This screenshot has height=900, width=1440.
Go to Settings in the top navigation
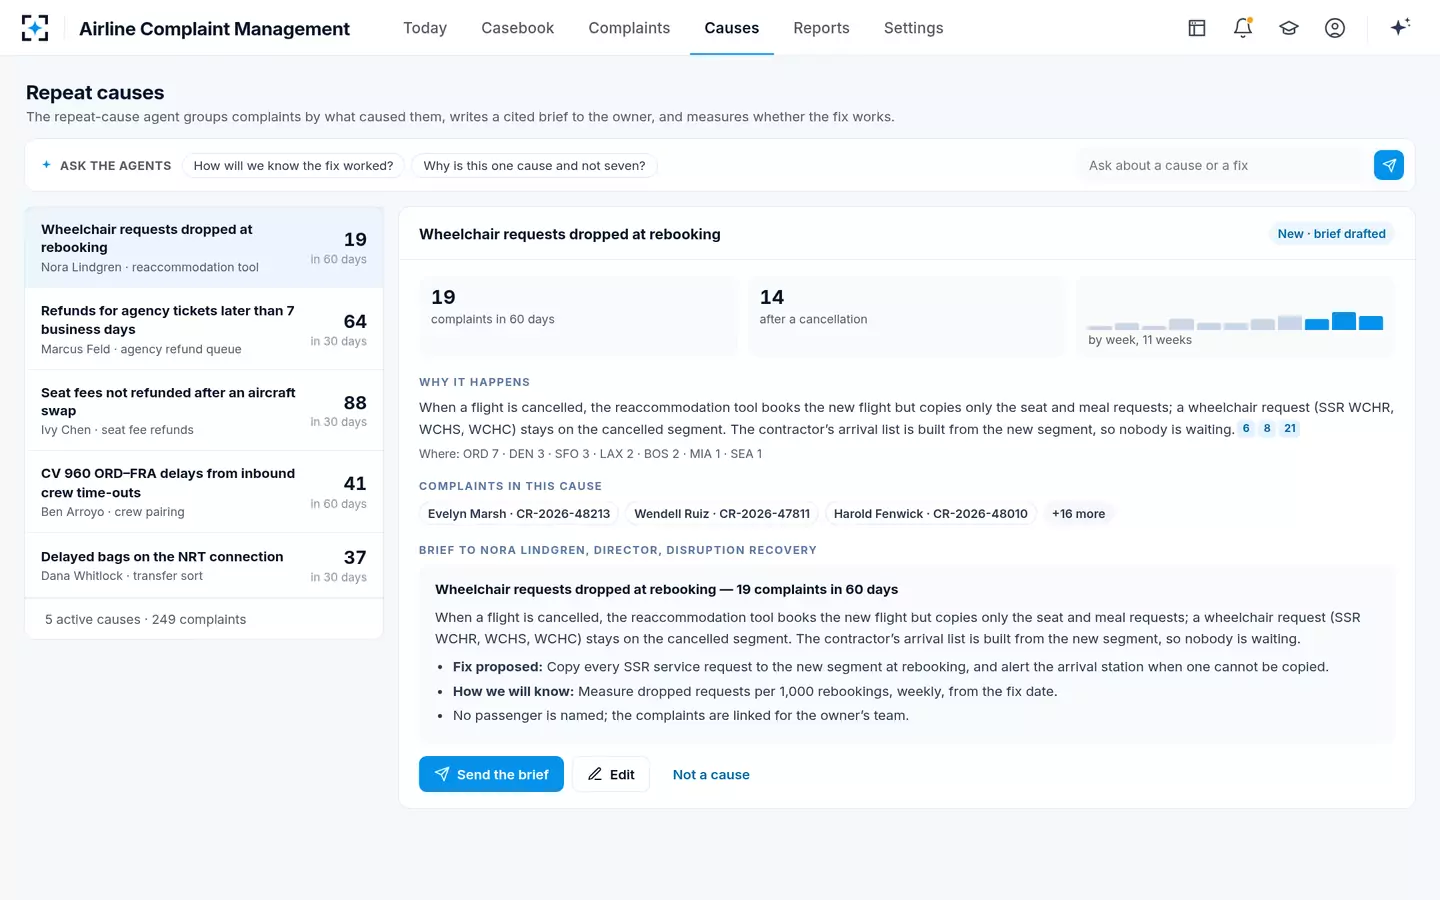point(913,28)
